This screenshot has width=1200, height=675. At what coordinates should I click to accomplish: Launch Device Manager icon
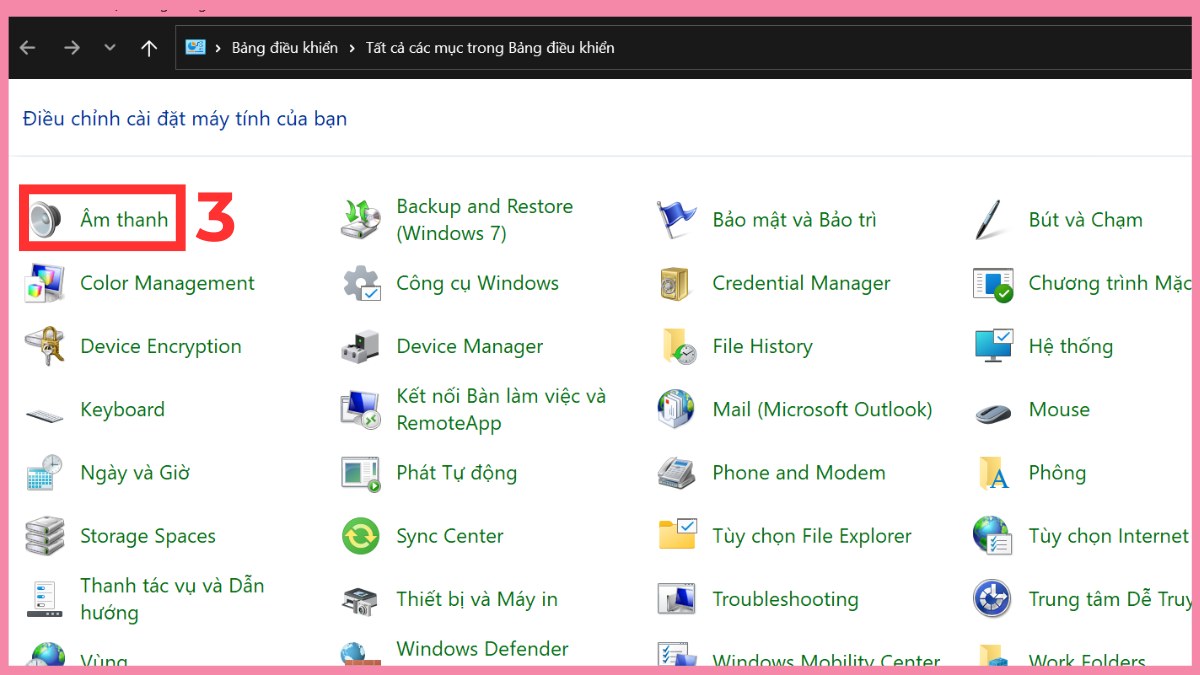(360, 347)
